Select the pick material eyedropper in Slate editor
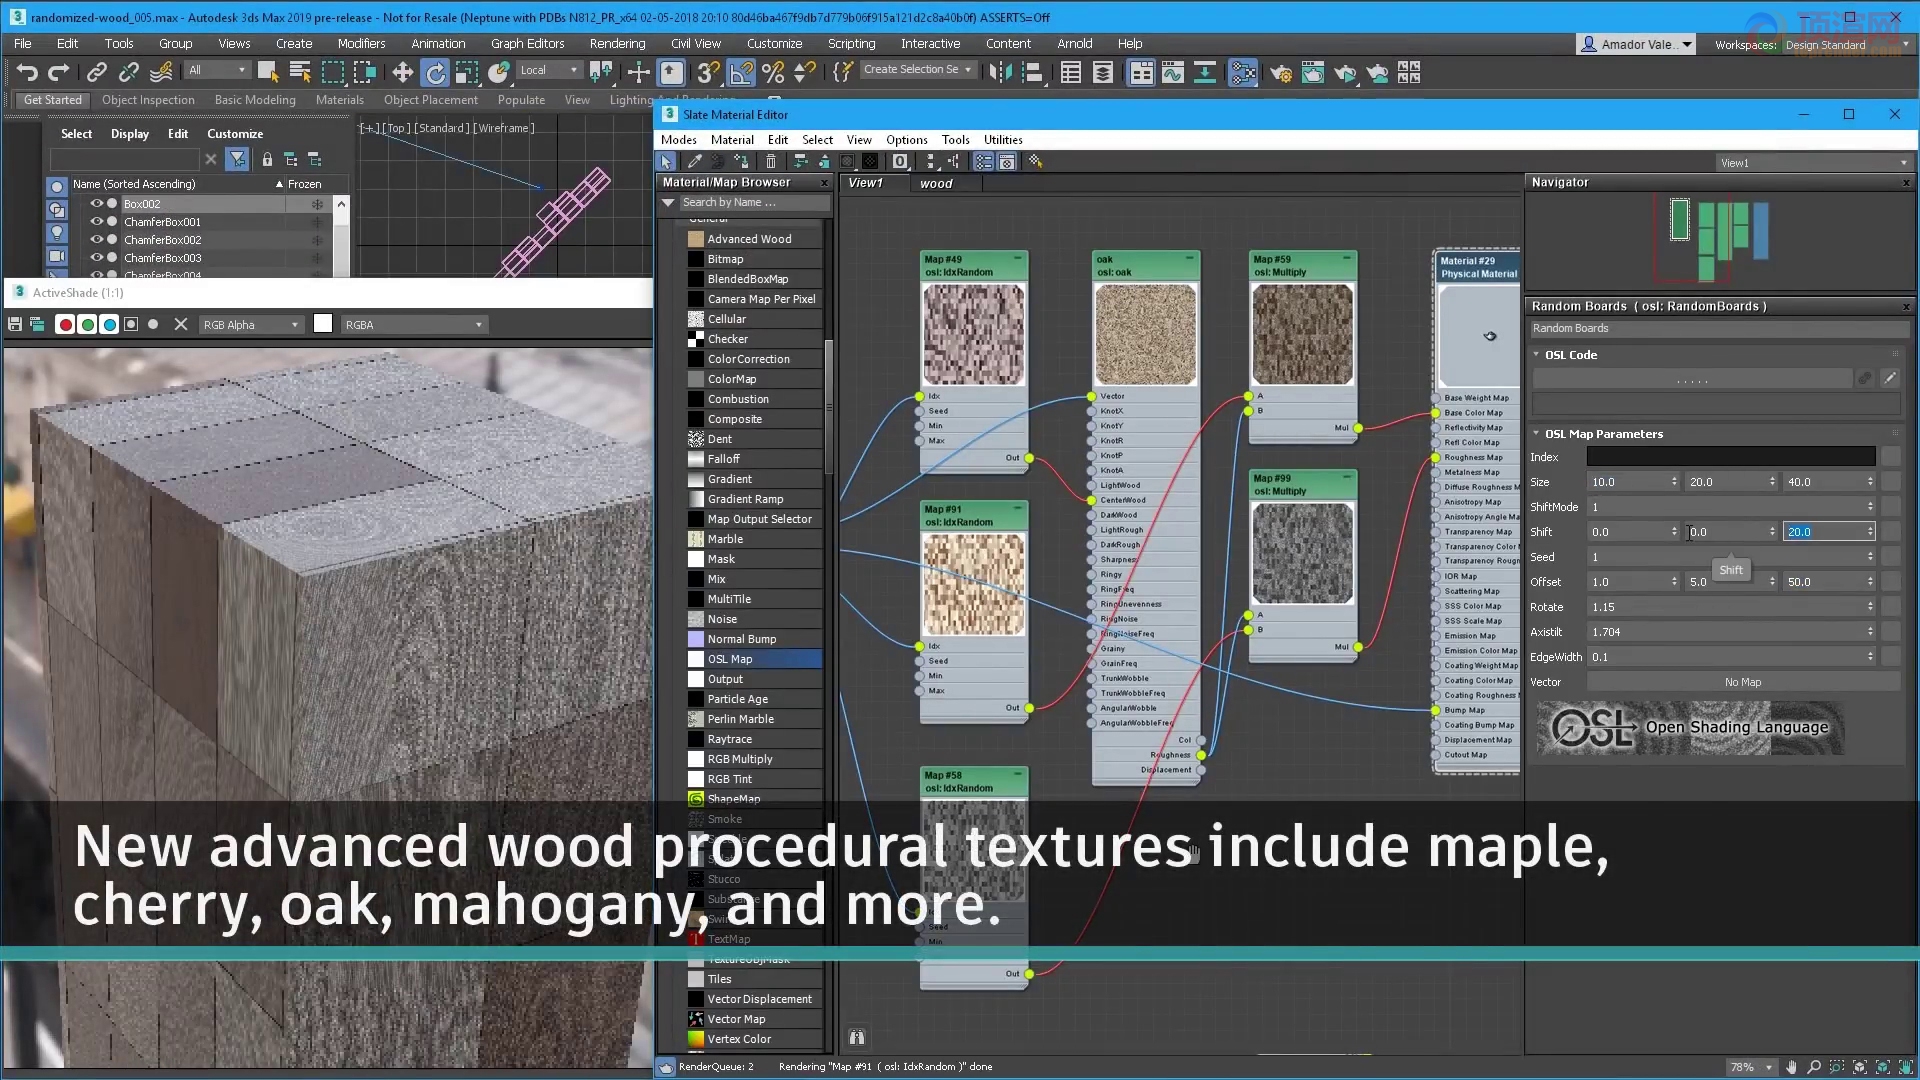The width and height of the screenshot is (1920, 1080). 694,161
